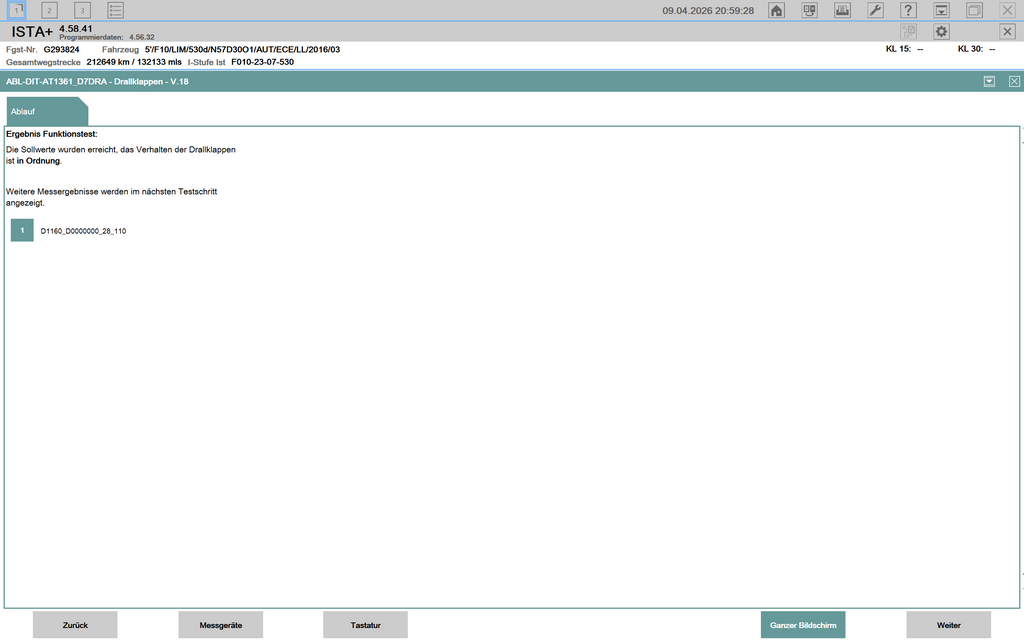
Task: Open the help question mark
Action: click(x=908, y=10)
